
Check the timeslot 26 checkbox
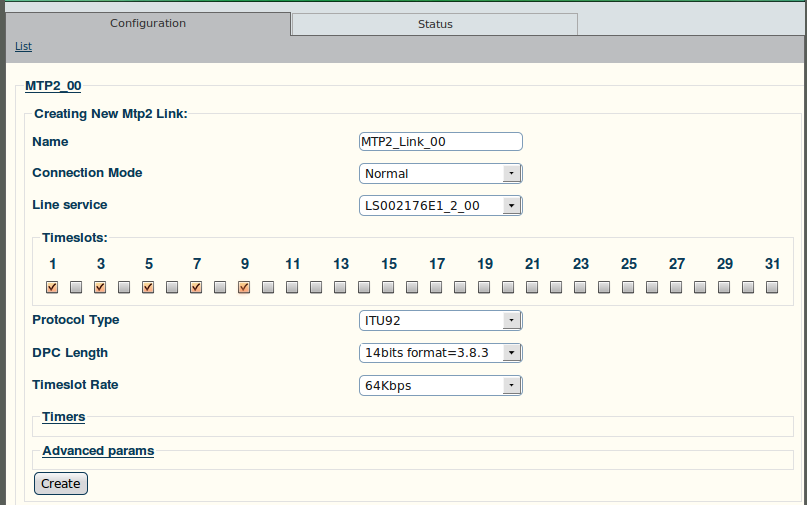[x=652, y=287]
